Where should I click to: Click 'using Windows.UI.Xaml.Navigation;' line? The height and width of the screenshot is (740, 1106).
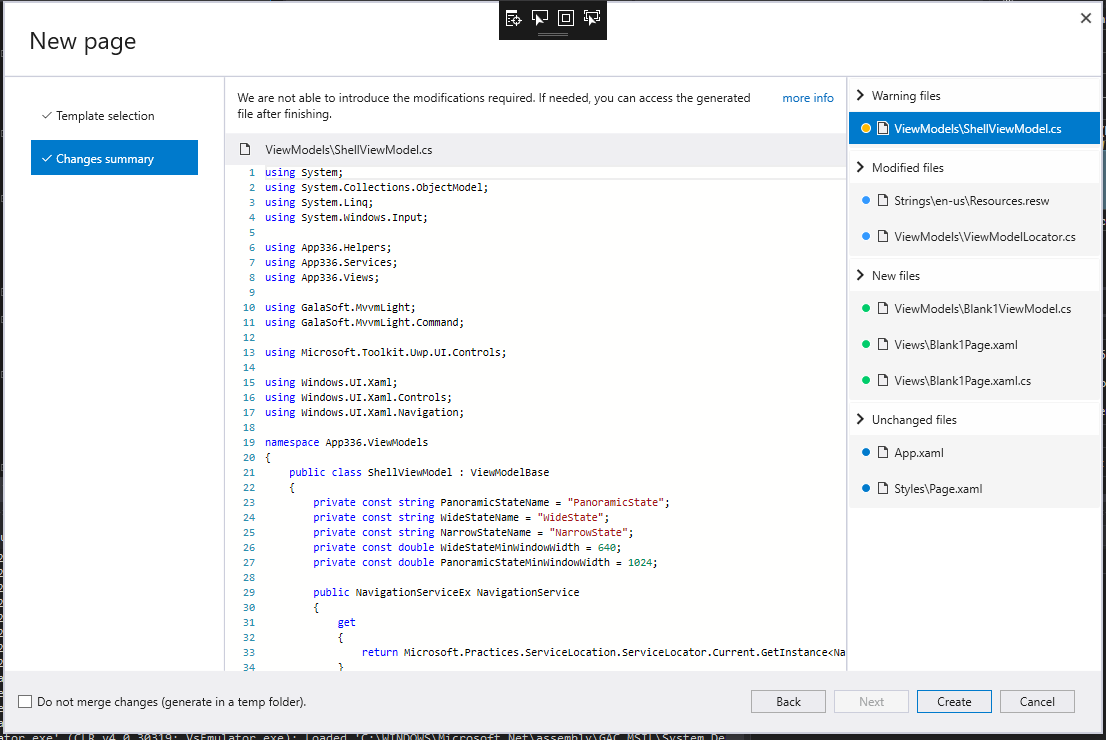click(x=365, y=413)
